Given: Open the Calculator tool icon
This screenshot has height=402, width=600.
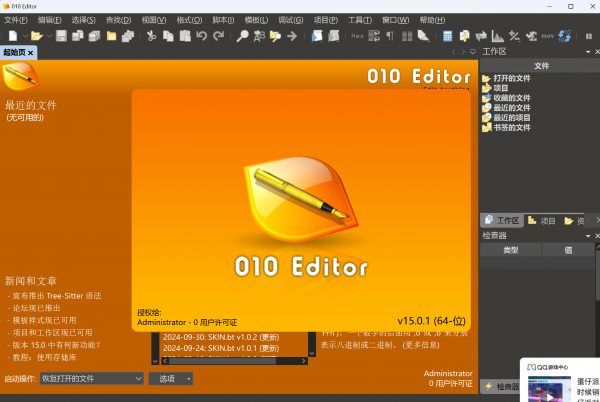Looking at the screenshot, I should pyautogui.click(x=448, y=36).
